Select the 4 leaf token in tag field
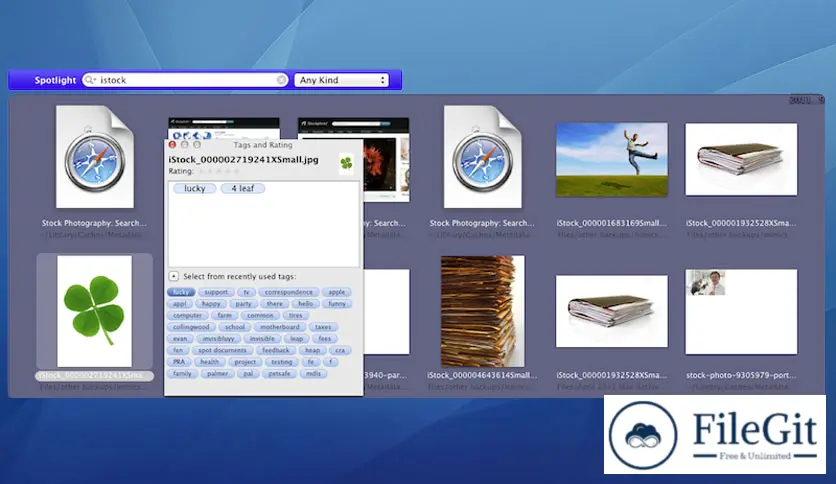836x484 pixels. tap(243, 188)
